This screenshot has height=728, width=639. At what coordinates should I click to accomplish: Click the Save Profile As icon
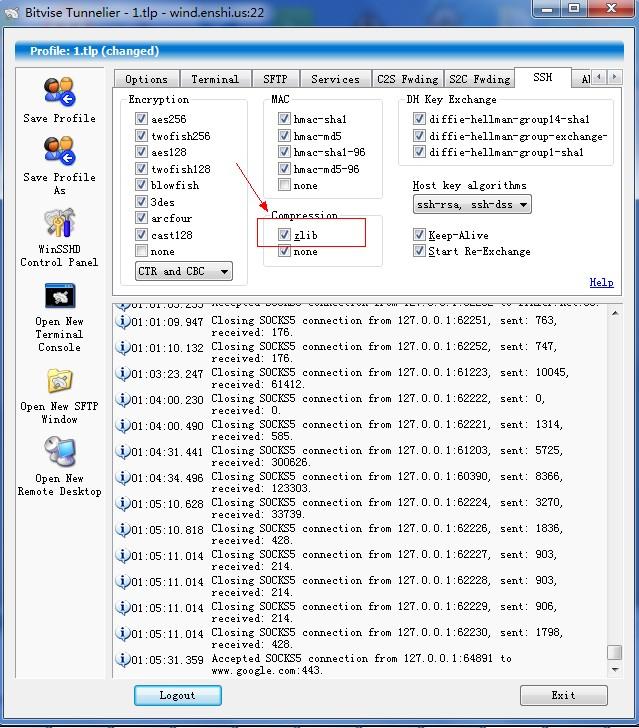pyautogui.click(x=59, y=151)
